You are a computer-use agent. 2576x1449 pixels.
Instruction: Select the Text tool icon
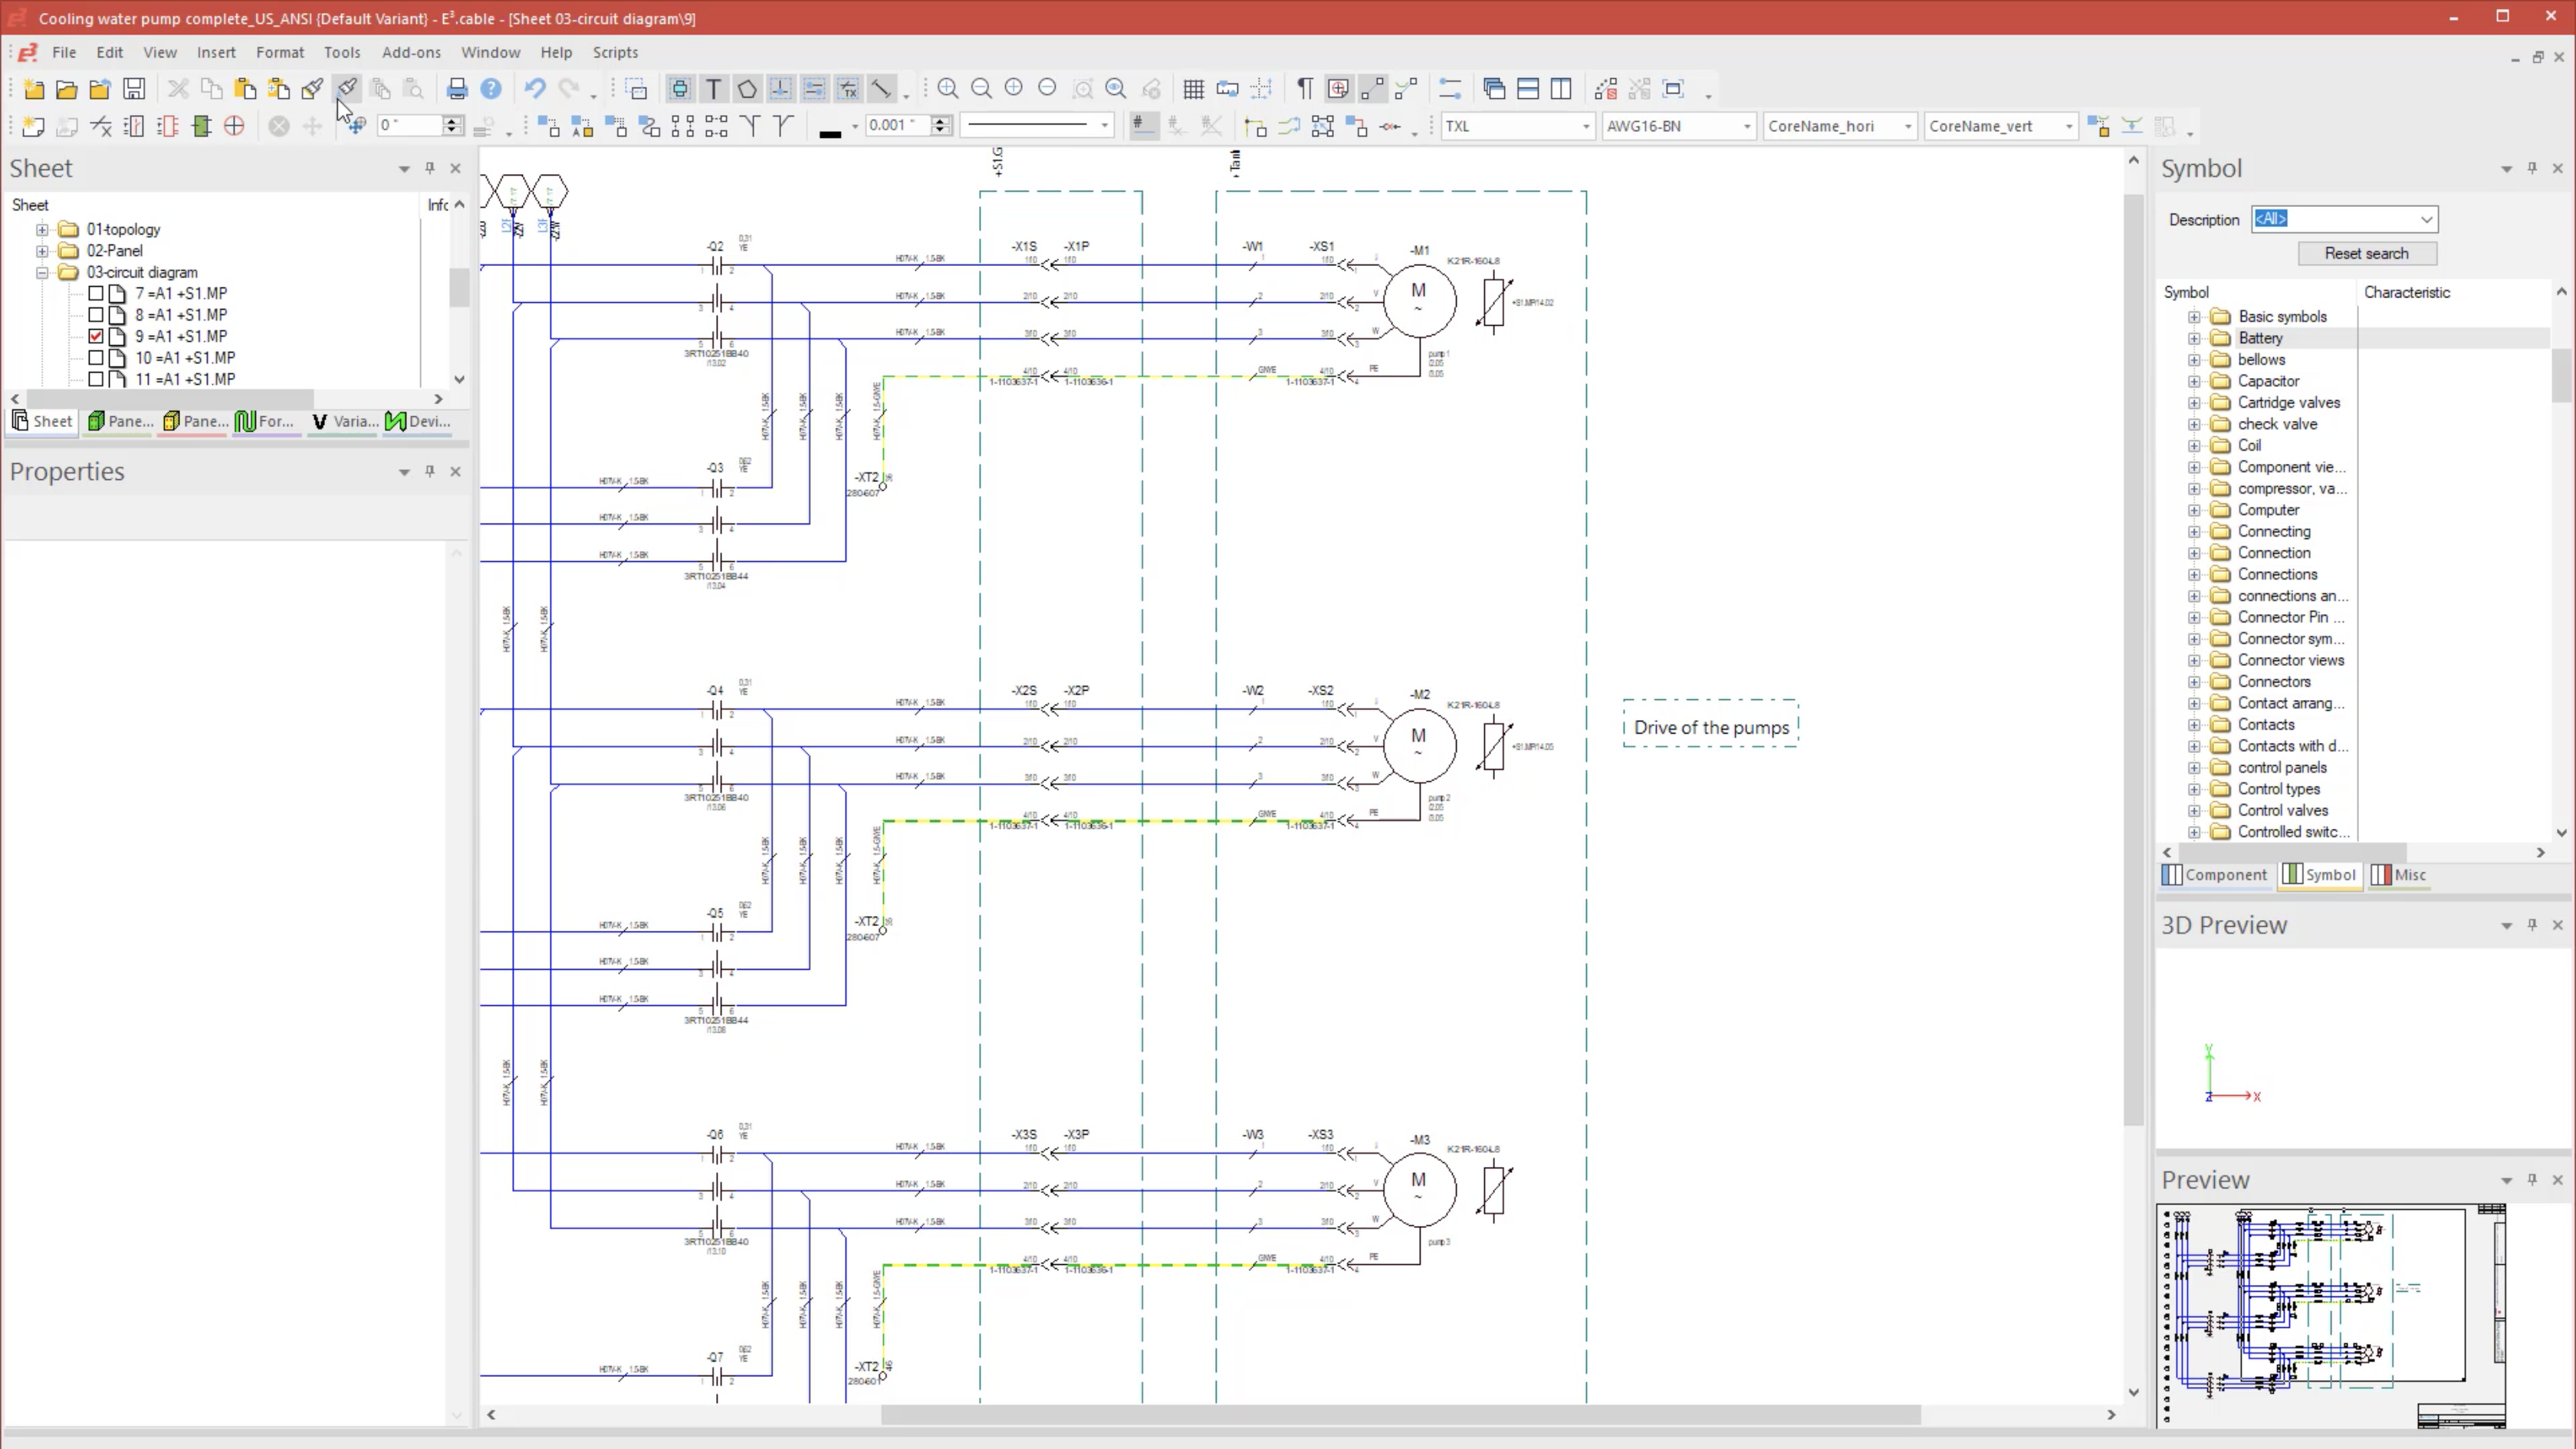click(714, 89)
